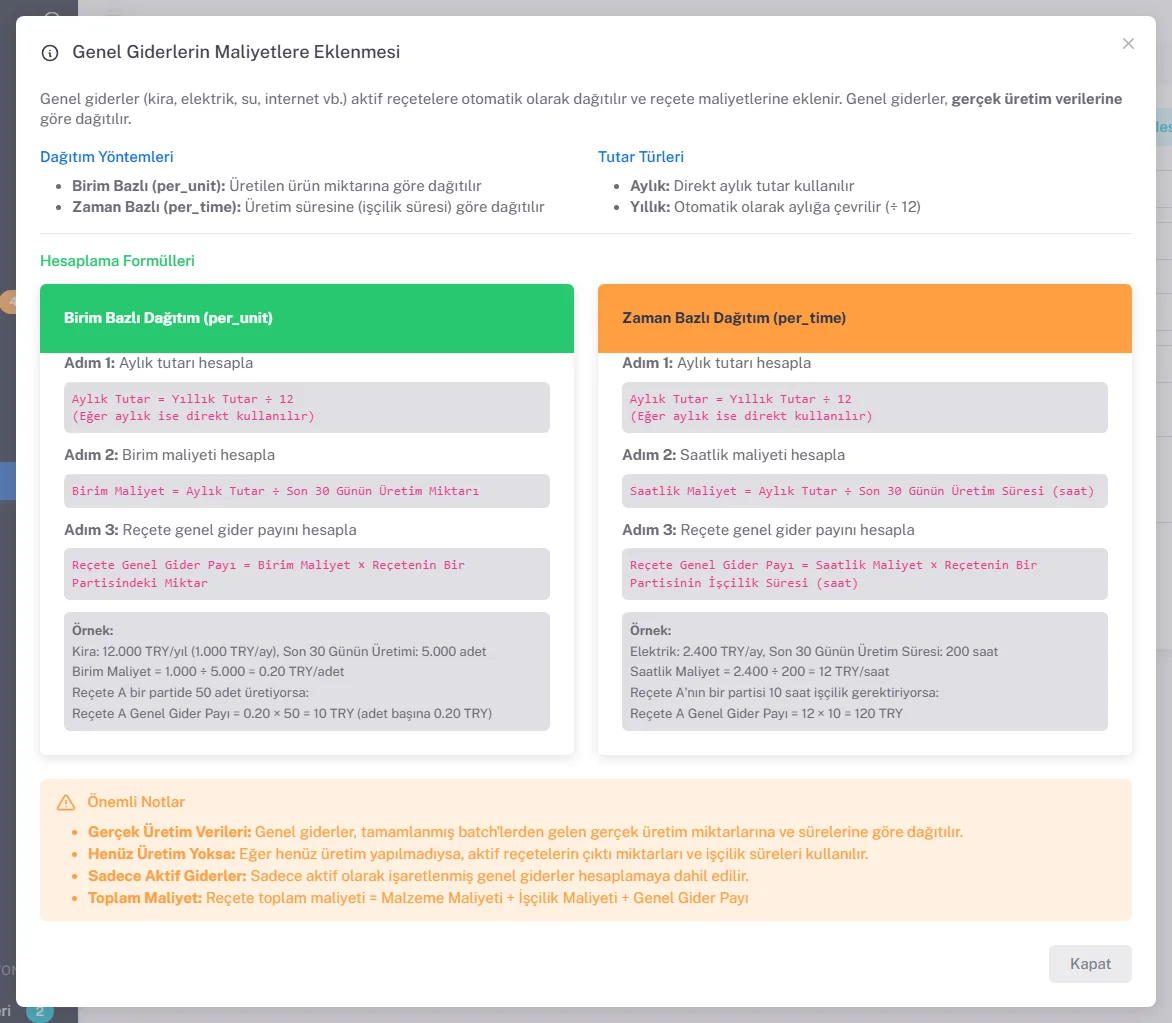The width and height of the screenshot is (1172, 1023).
Task: Click "Birim Maliyet = 1.000 ÷ 5.000" line
Action: [x=208, y=672]
